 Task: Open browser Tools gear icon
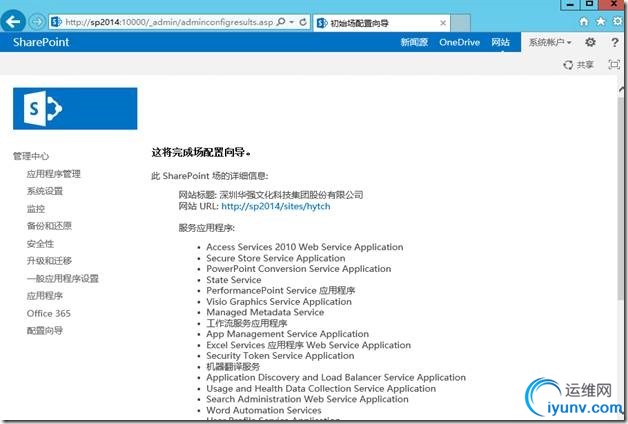618,21
